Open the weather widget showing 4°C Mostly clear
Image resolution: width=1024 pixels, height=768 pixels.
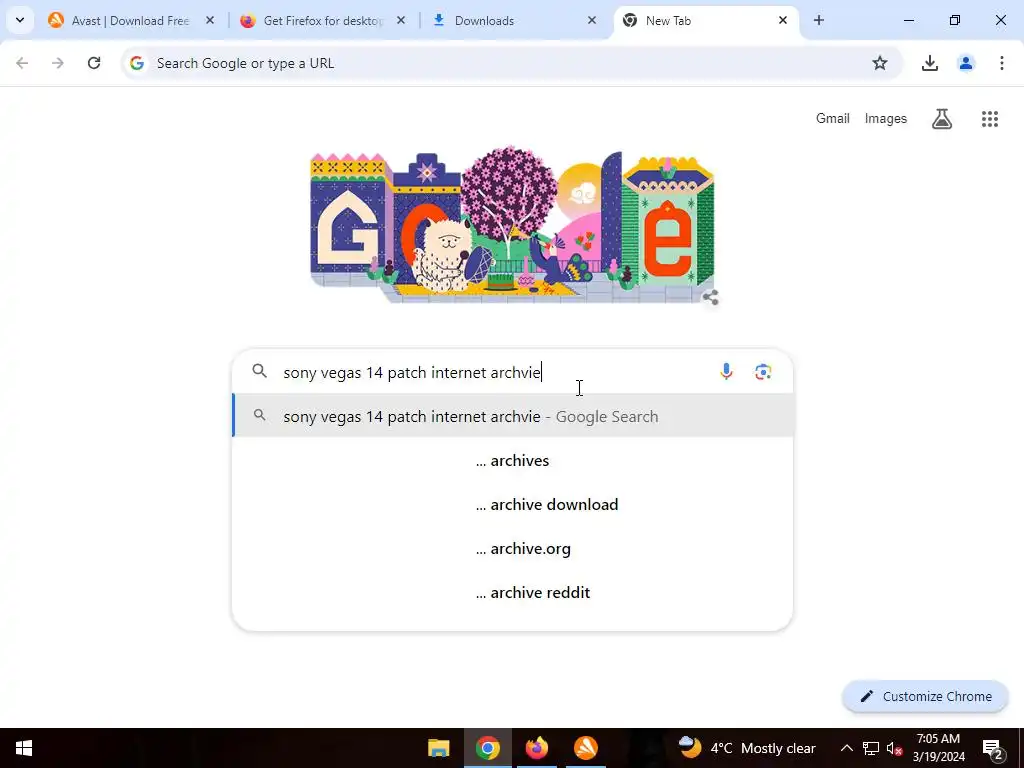(747, 748)
